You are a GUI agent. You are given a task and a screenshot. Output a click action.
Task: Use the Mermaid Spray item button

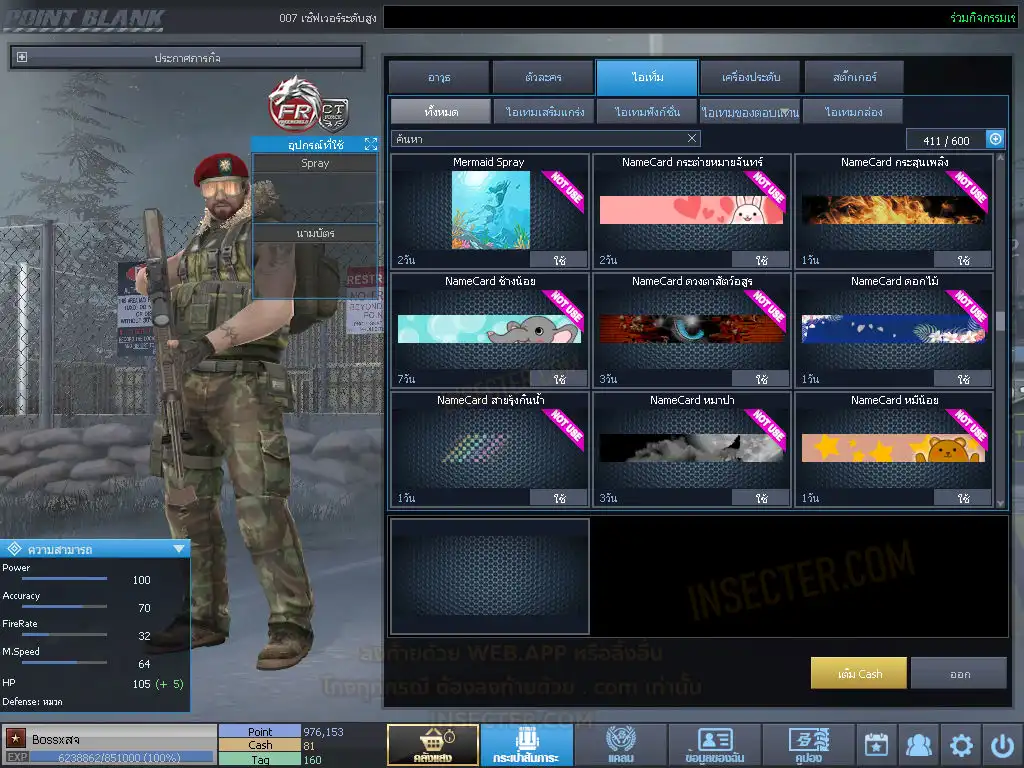click(559, 260)
